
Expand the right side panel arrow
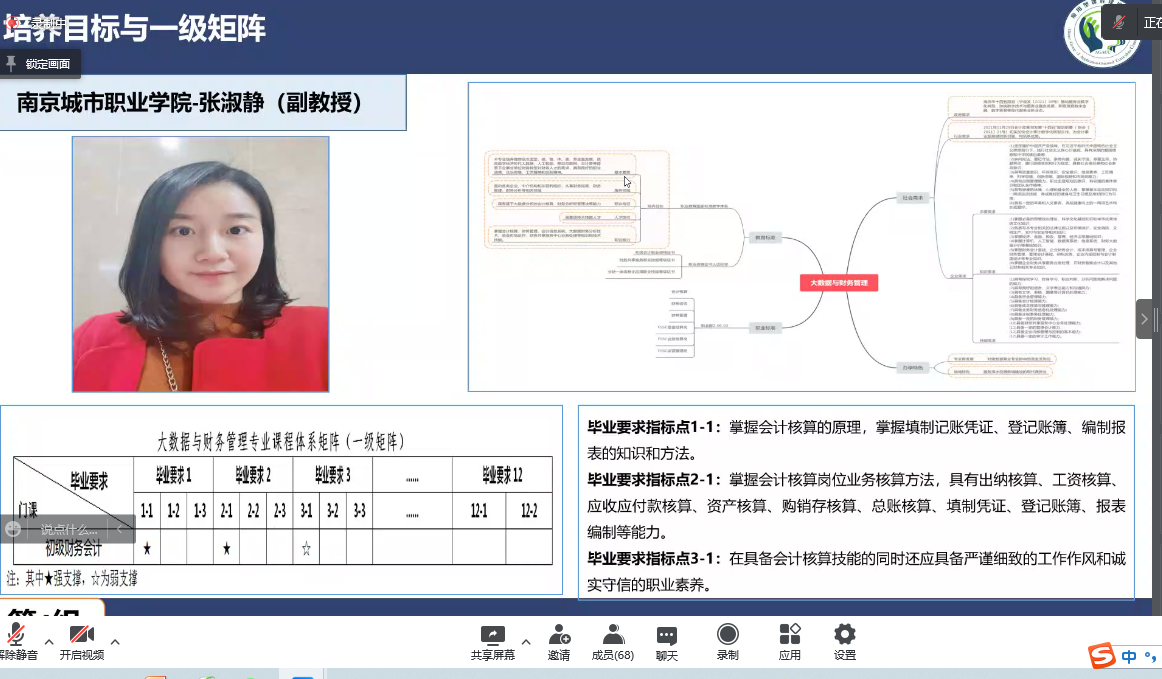pos(1145,319)
